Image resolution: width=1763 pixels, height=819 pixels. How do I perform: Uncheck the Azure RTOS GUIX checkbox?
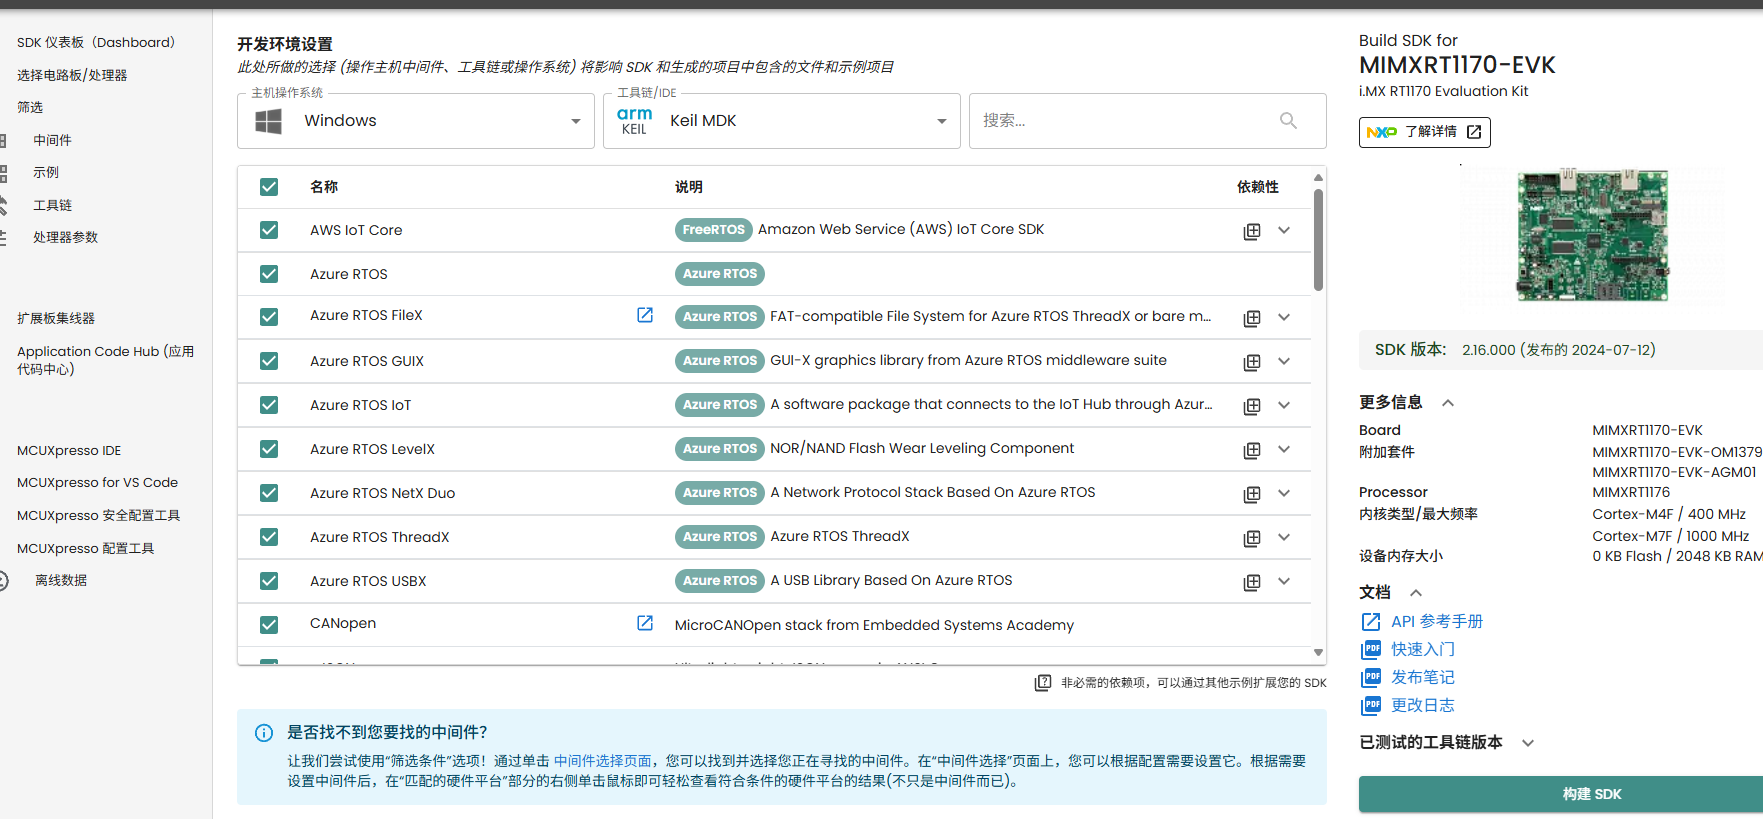[269, 361]
